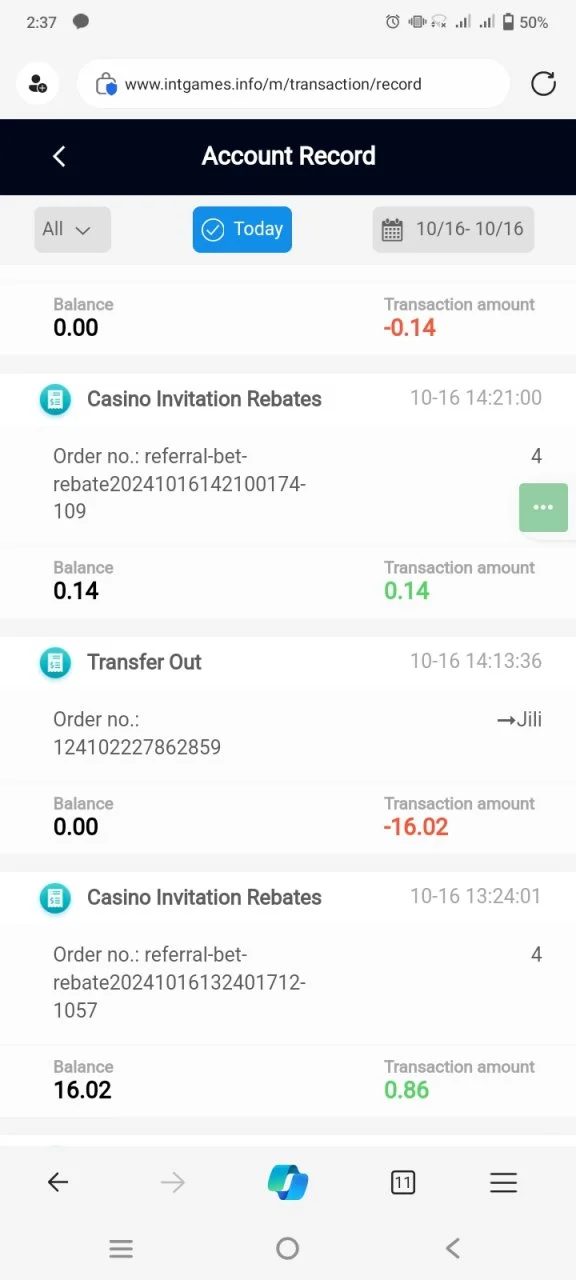This screenshot has height=1280, width=576.
Task: Reload the page with refresh icon
Action: (543, 84)
